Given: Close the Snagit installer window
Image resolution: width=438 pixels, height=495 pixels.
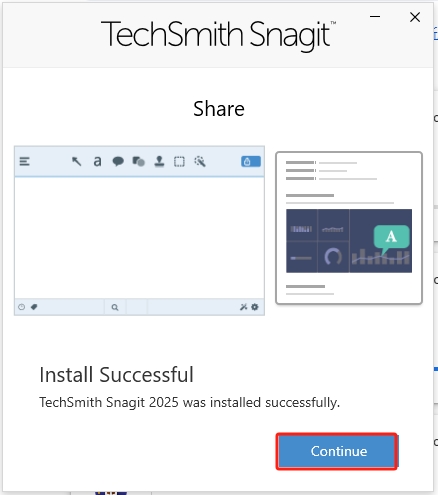Looking at the screenshot, I should click(415, 17).
